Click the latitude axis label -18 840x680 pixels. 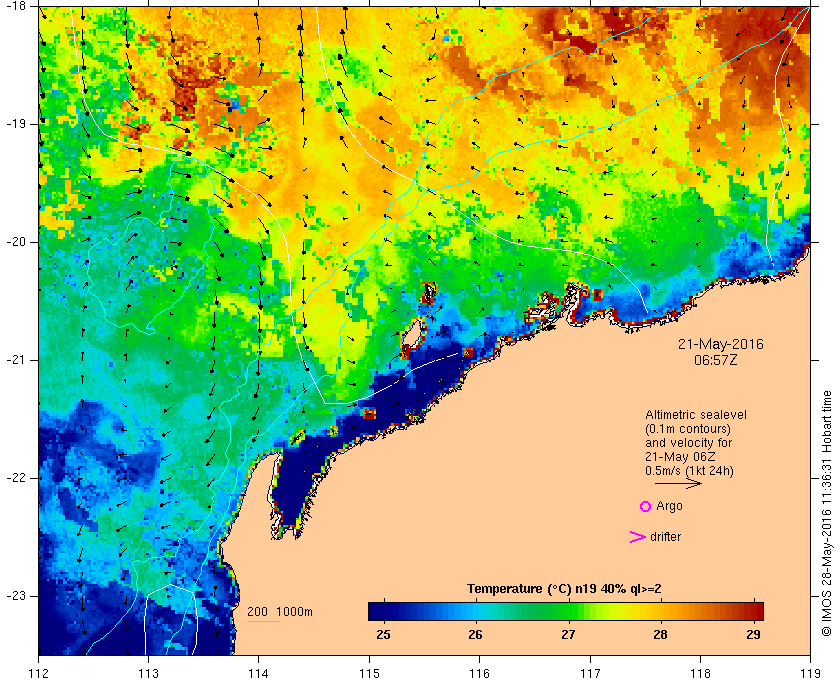click(17, 6)
